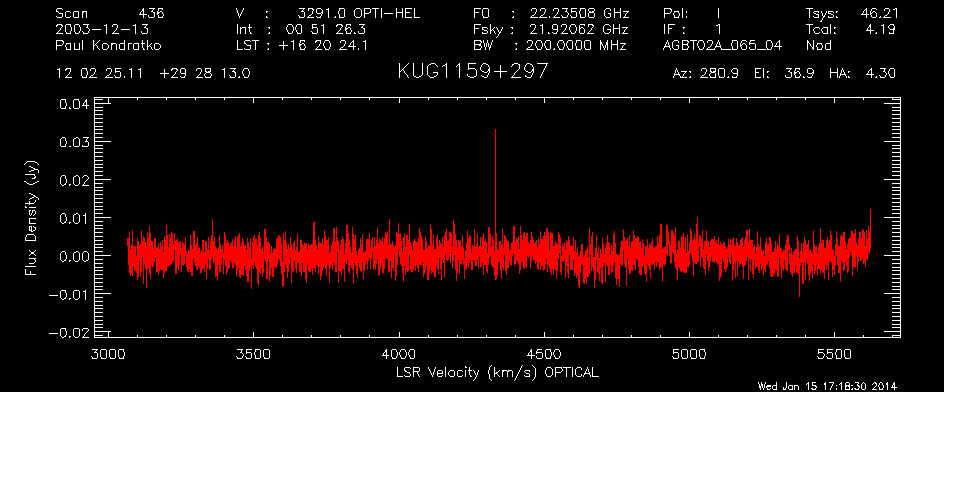Screen dimensions: 962x490
Task: Select the IF : 1 entry
Action: [x=692, y=29]
